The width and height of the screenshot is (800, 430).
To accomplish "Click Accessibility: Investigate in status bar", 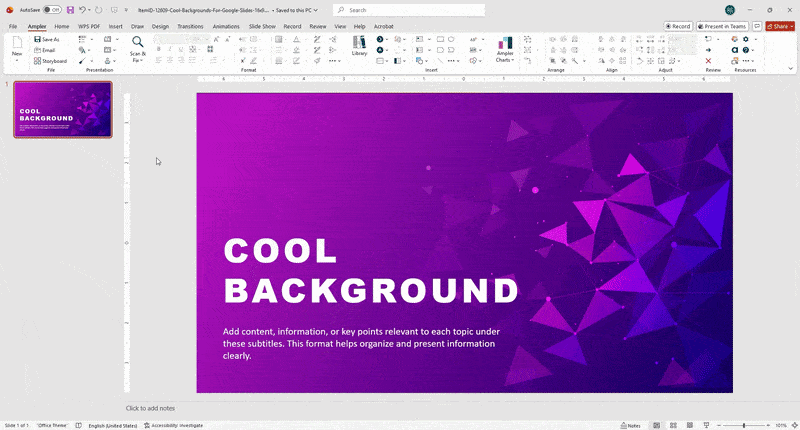I will 173,425.
